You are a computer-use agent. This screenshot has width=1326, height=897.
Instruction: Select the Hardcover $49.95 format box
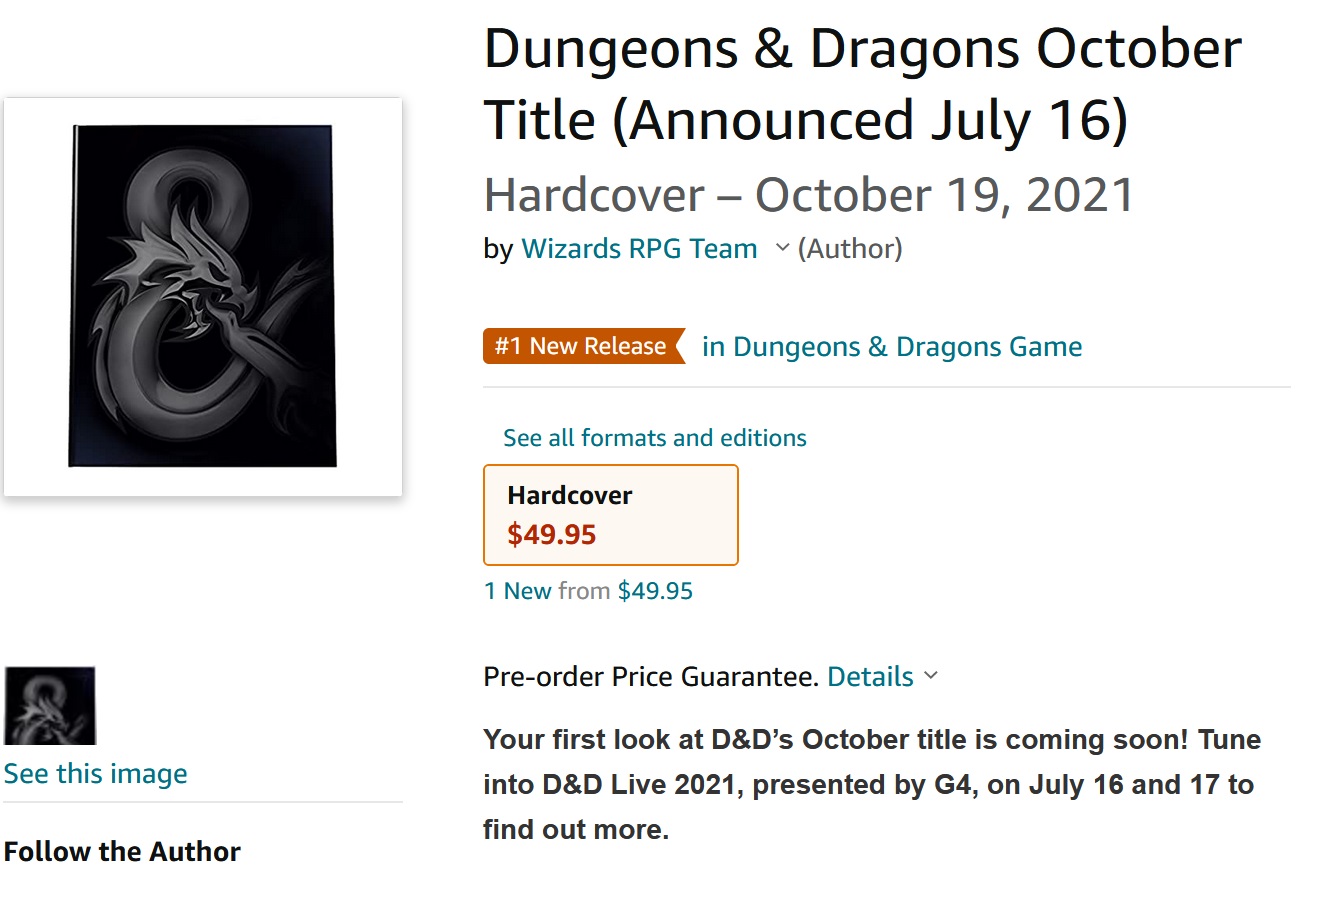coord(611,515)
